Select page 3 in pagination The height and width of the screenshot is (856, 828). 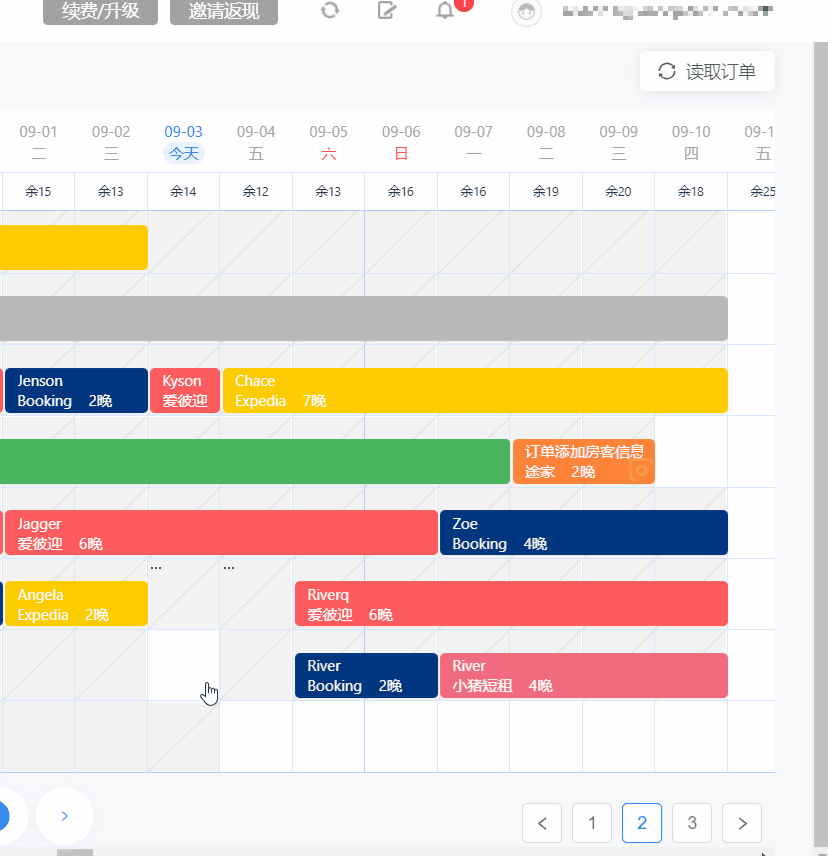click(692, 823)
